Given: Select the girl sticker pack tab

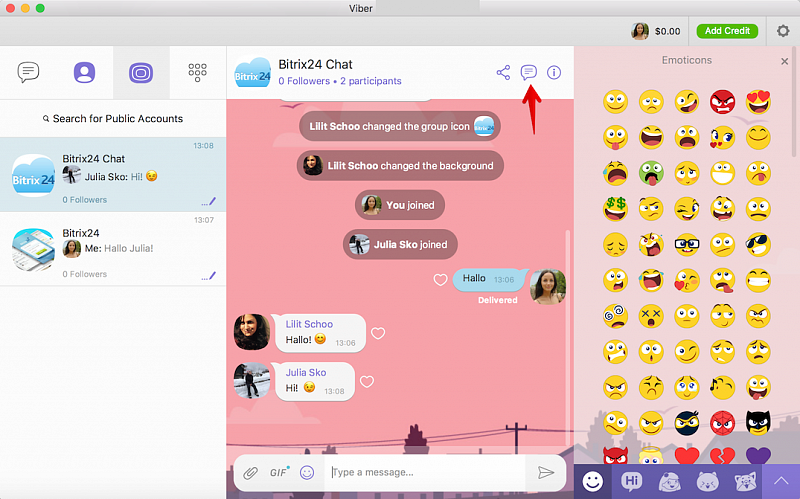Looking at the screenshot, I should tap(670, 481).
